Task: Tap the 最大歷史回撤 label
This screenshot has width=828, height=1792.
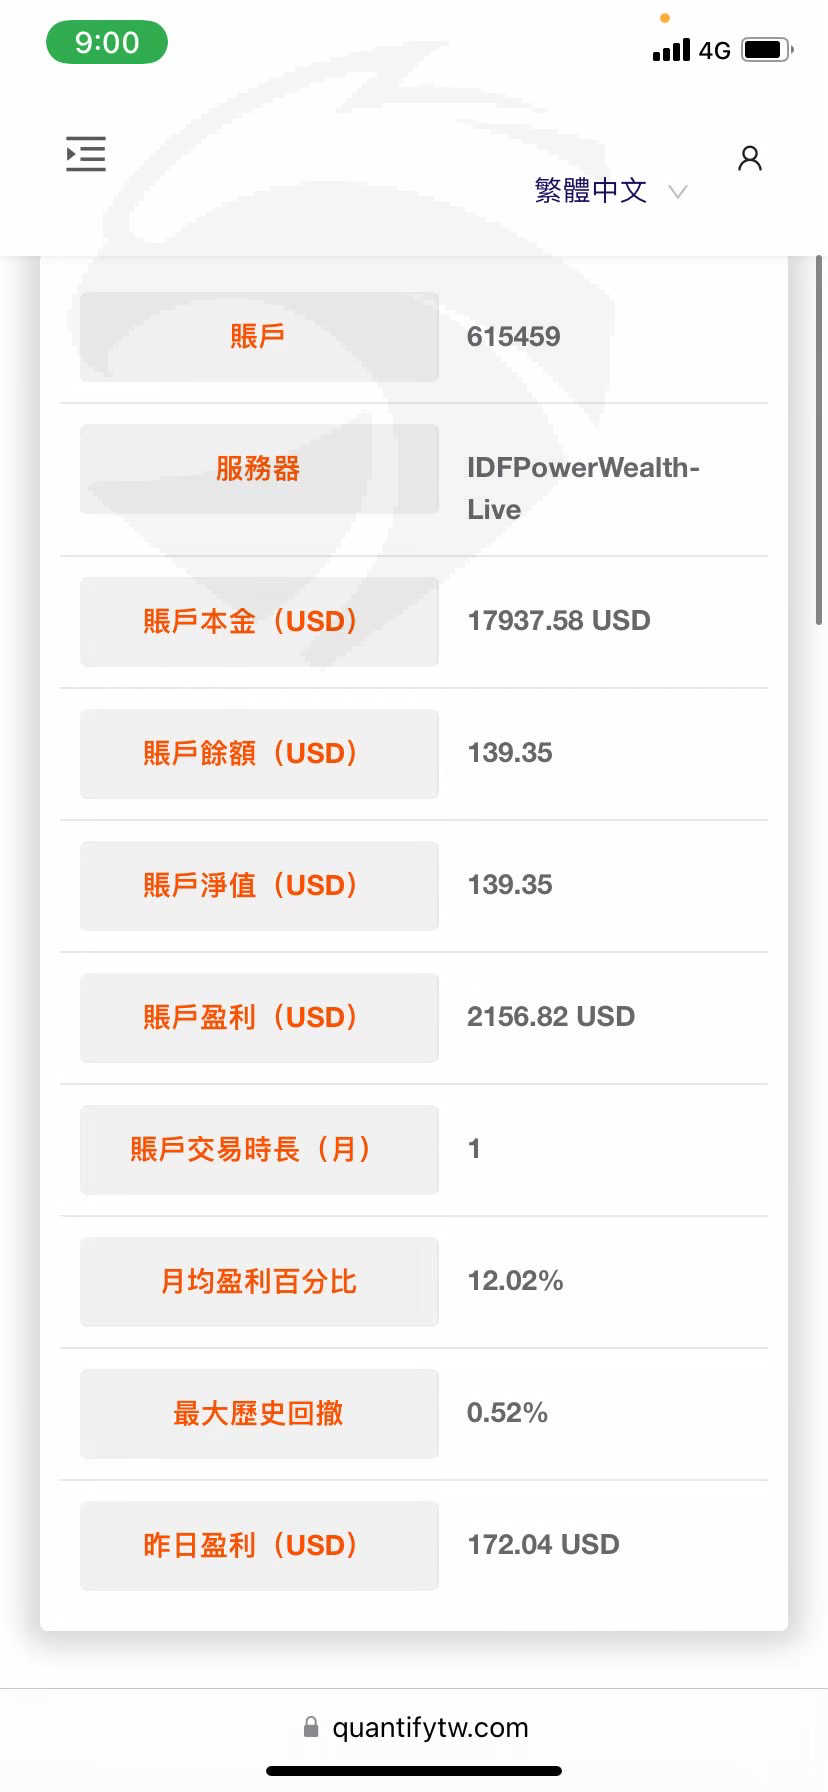Action: pyautogui.click(x=259, y=1413)
